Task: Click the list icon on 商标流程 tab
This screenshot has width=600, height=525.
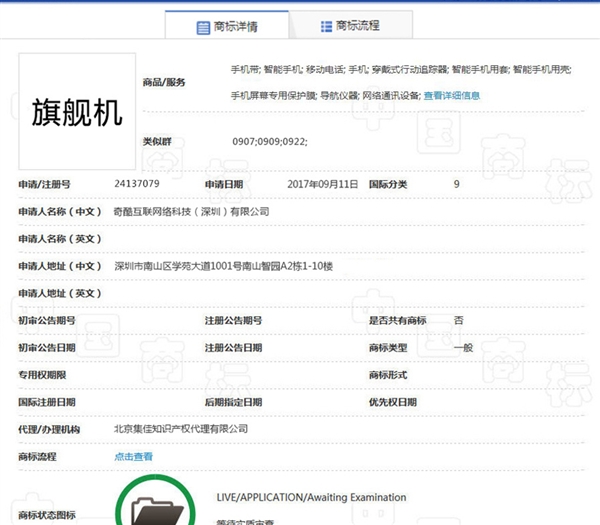Action: [x=325, y=26]
